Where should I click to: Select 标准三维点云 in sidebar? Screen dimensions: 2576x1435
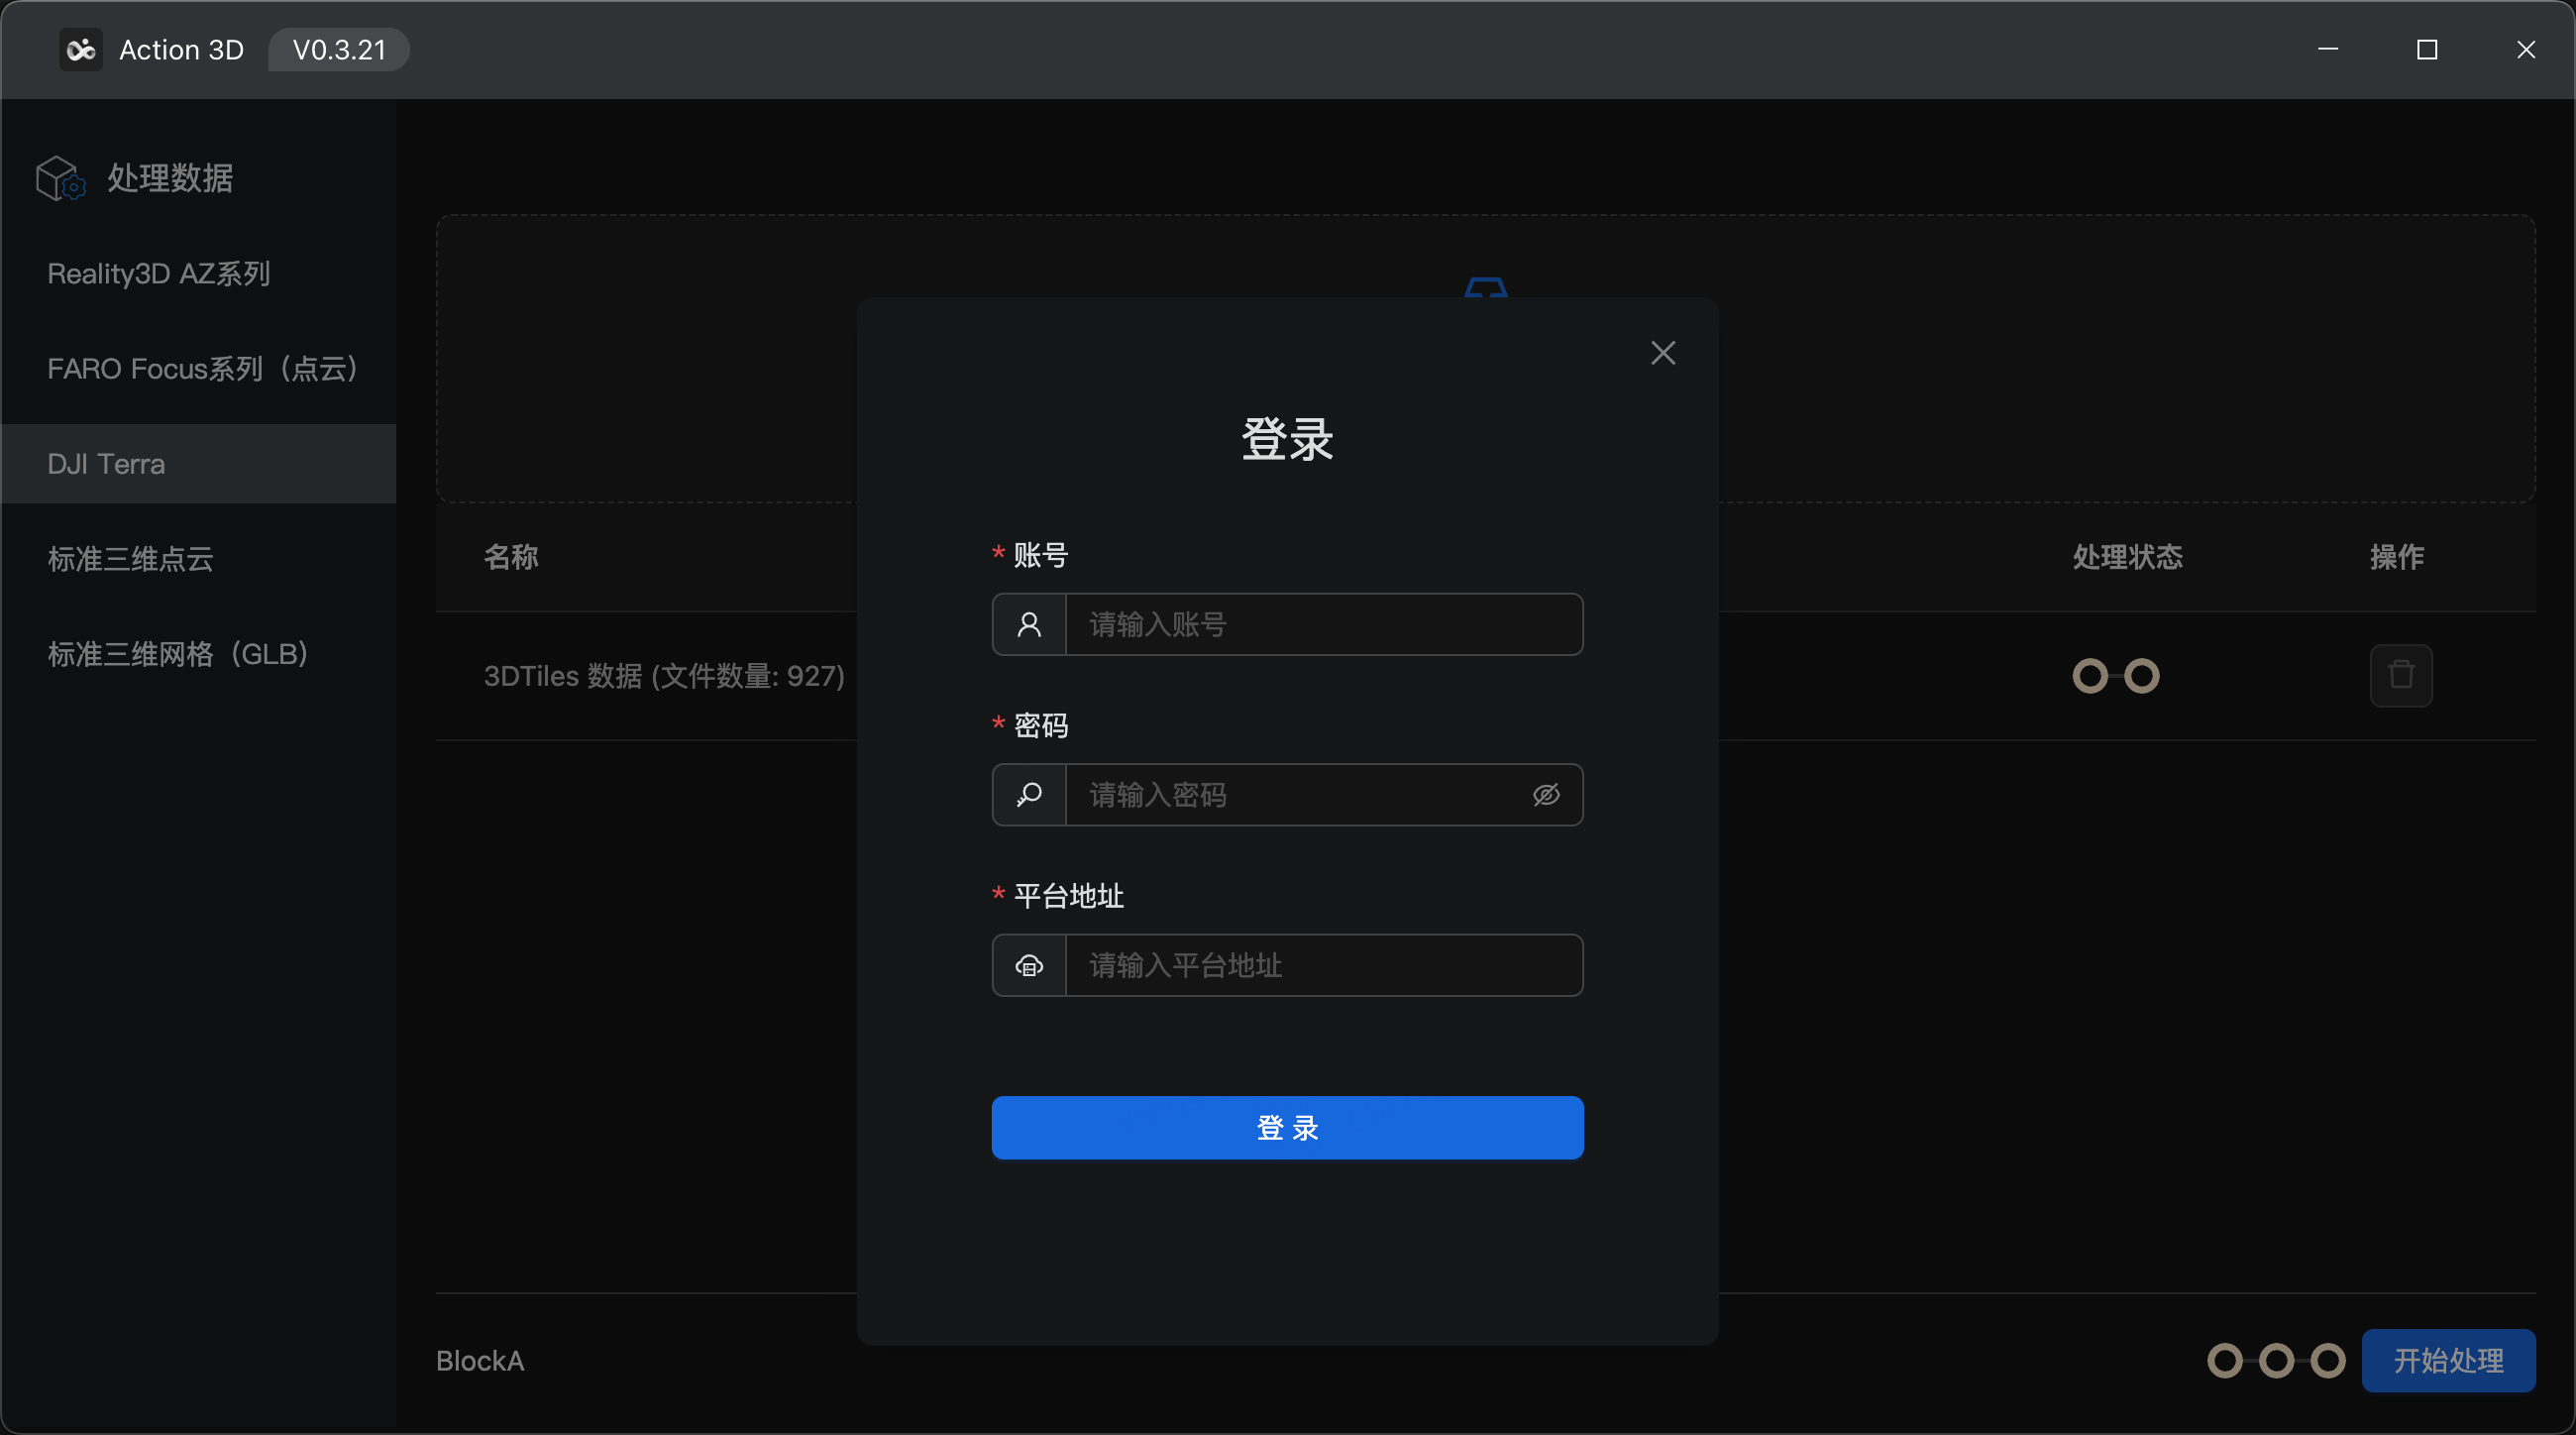coord(198,558)
